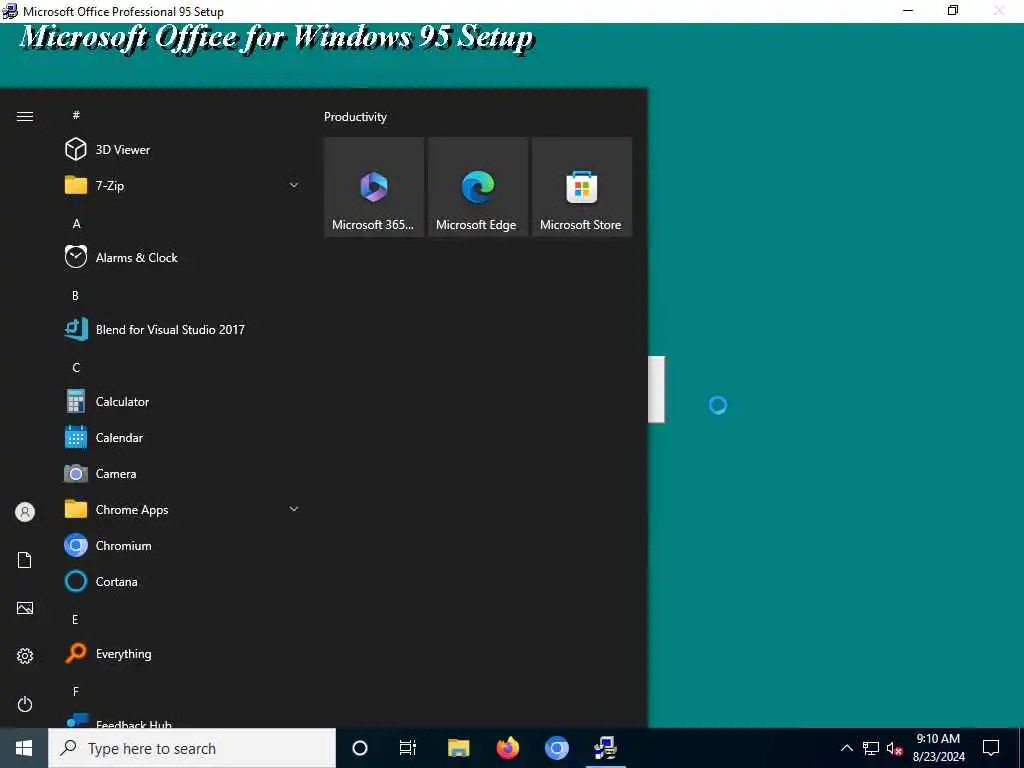Viewport: 1024px width, 768px height.
Task: Click the Windows Start button
Action: (x=24, y=748)
